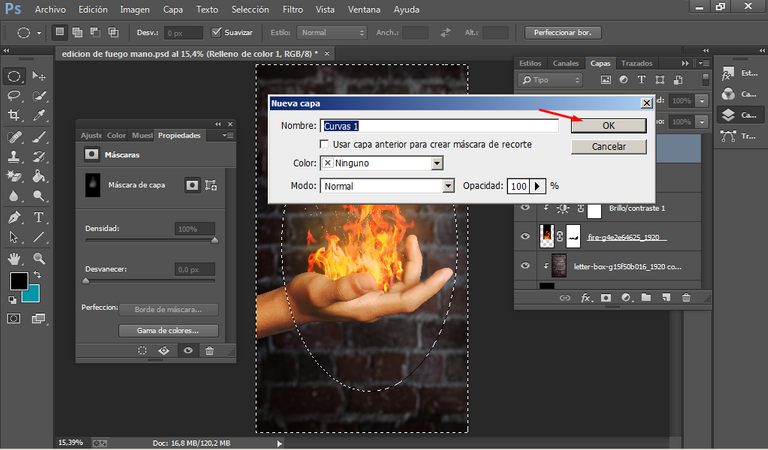Choose subtract from selection mode
Screen dimensions: 768x450
pyautogui.click(x=95, y=32)
